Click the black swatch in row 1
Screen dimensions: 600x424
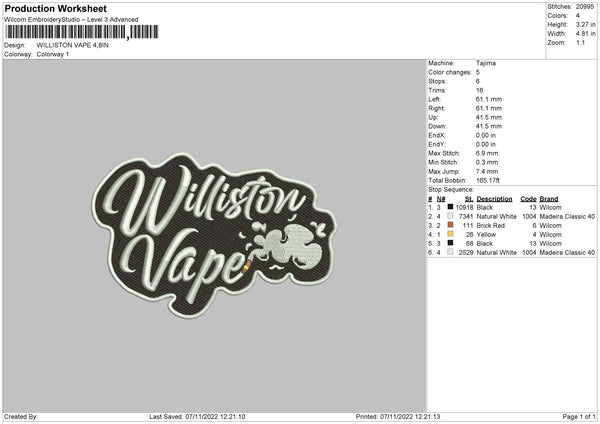point(450,207)
